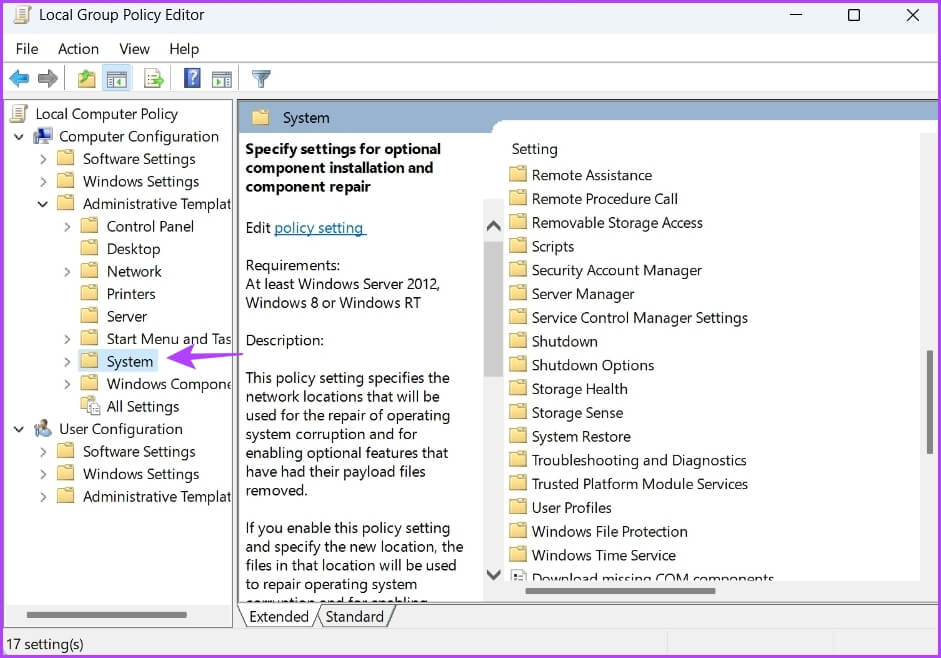Viewport: 941px width, 658px height.
Task: Click tree pane horizontal scrollbar
Action: point(106,614)
